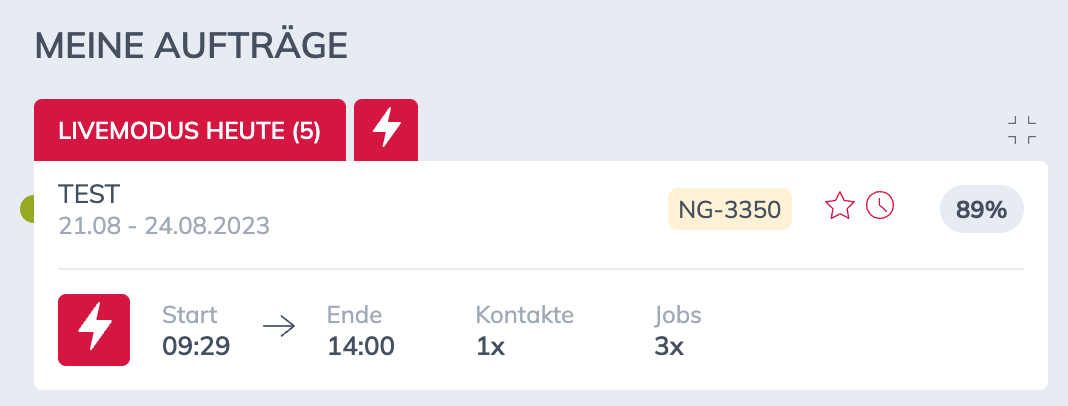Mark TEST order as favorite with star
This screenshot has height=406, width=1068.
click(839, 207)
